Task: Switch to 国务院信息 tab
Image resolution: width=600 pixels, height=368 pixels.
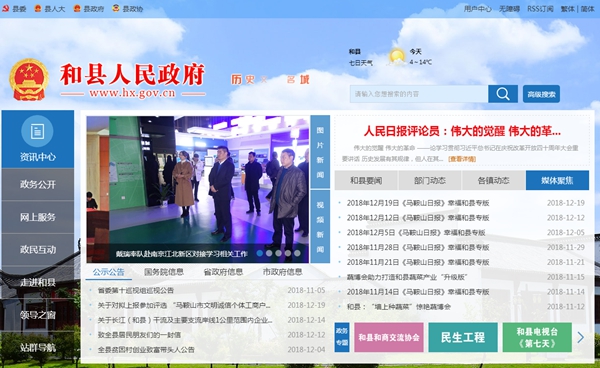Action: point(164,272)
